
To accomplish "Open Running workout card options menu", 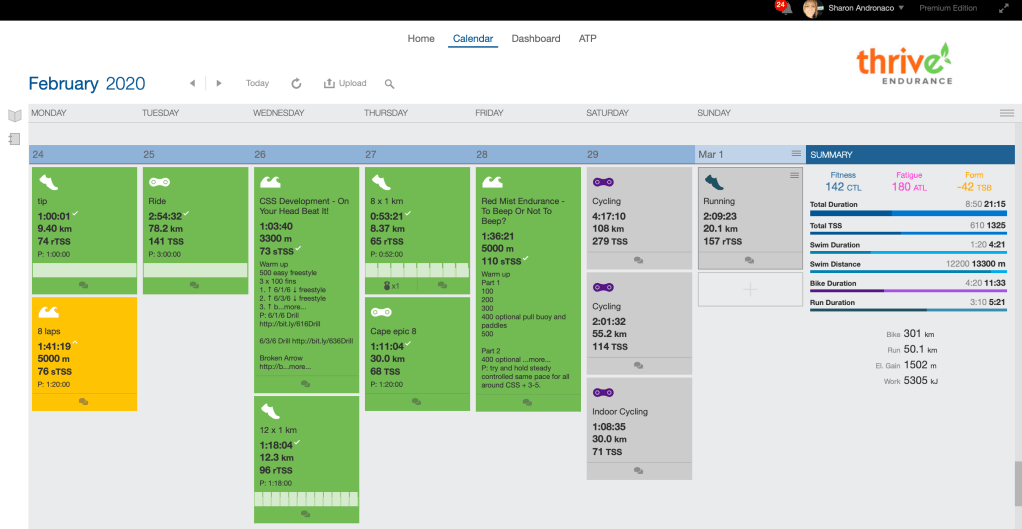I will click(x=794, y=175).
